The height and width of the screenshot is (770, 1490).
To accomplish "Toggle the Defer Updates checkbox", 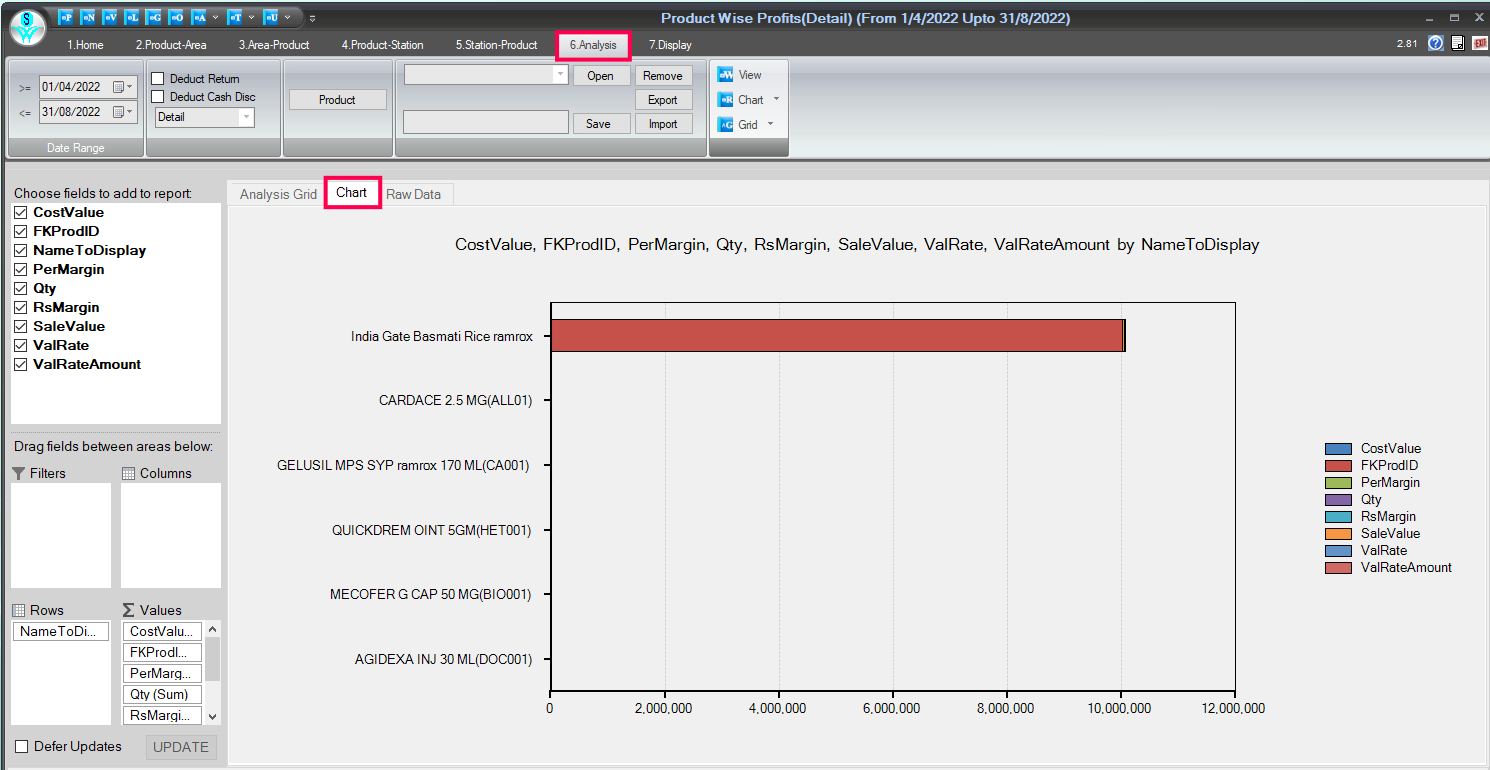I will [22, 747].
